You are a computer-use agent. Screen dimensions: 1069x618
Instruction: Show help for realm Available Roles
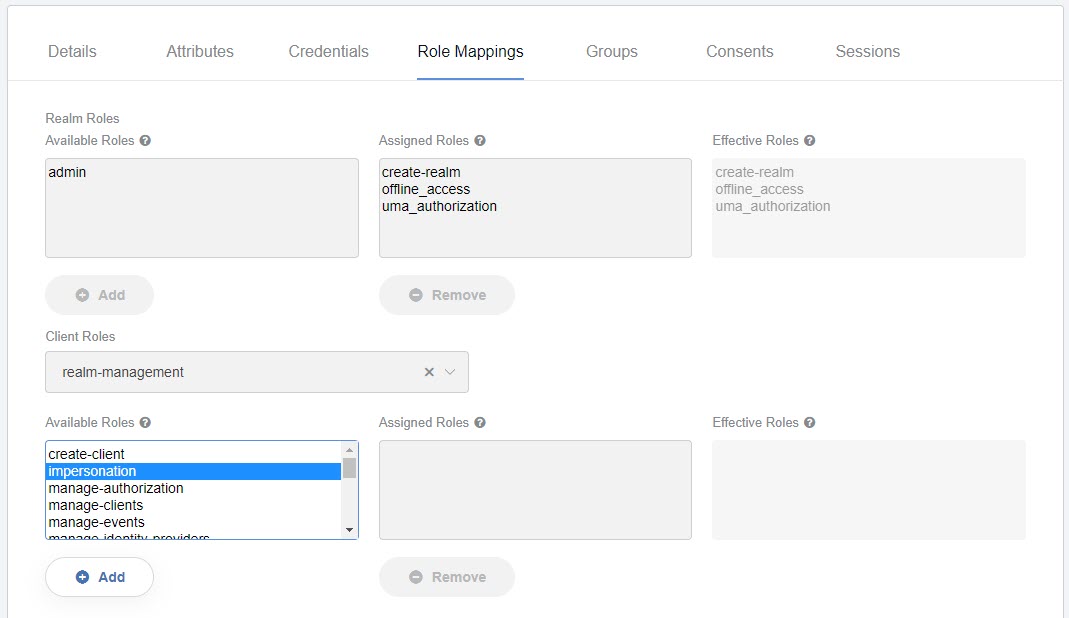coord(145,141)
